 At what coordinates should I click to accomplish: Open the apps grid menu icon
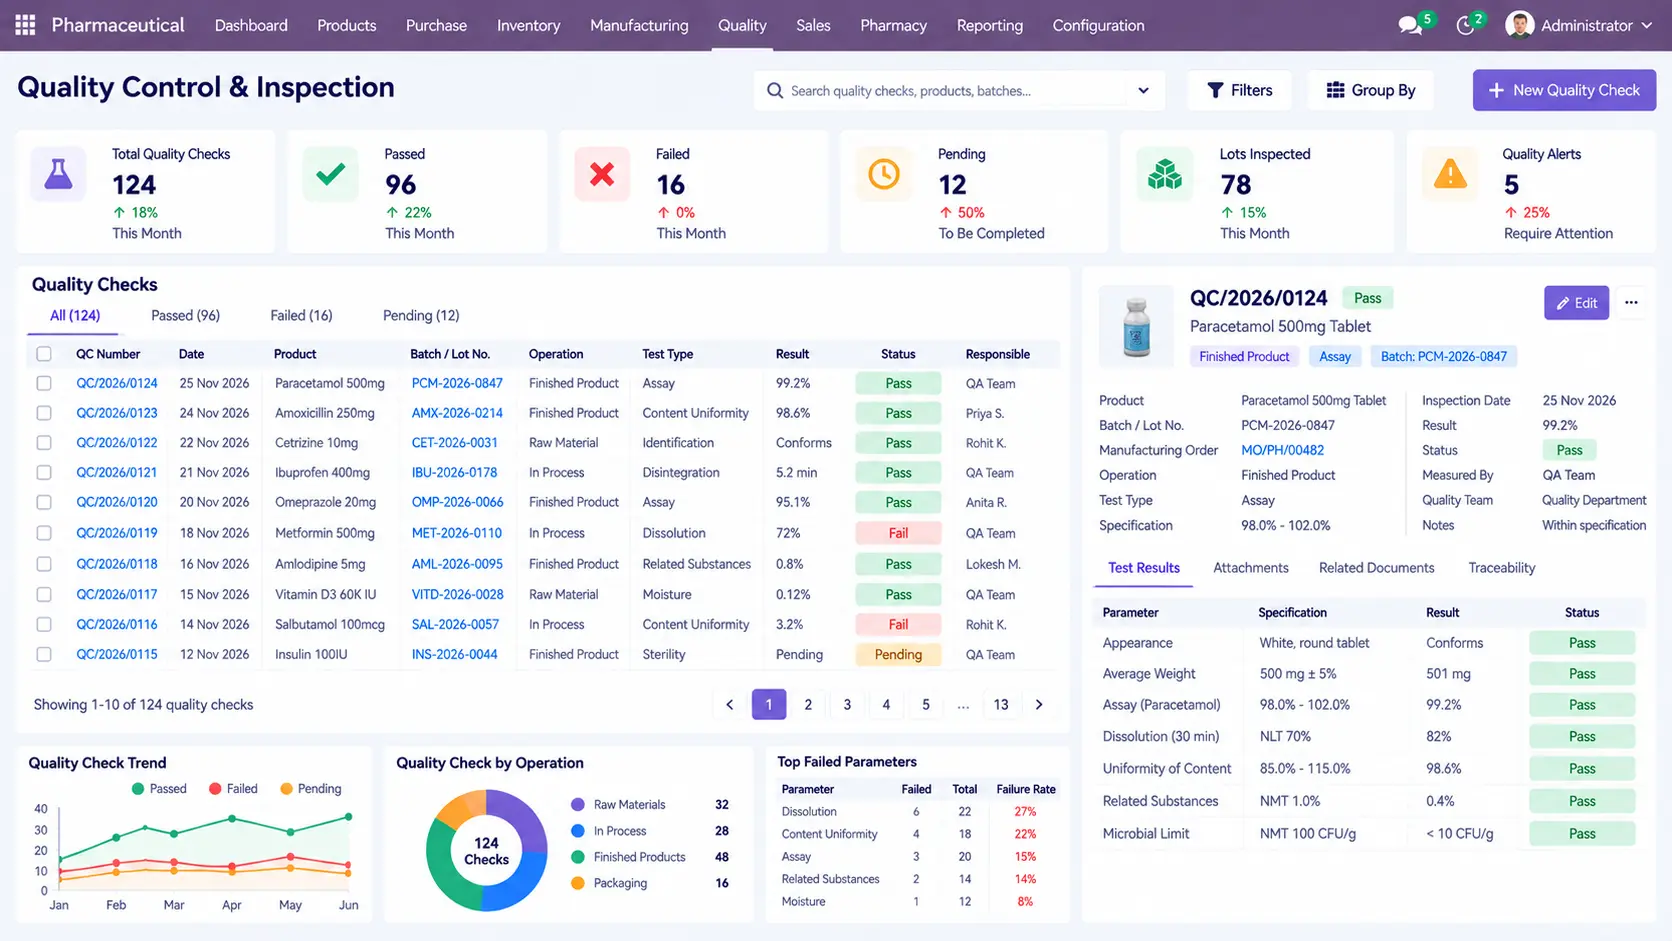[25, 25]
